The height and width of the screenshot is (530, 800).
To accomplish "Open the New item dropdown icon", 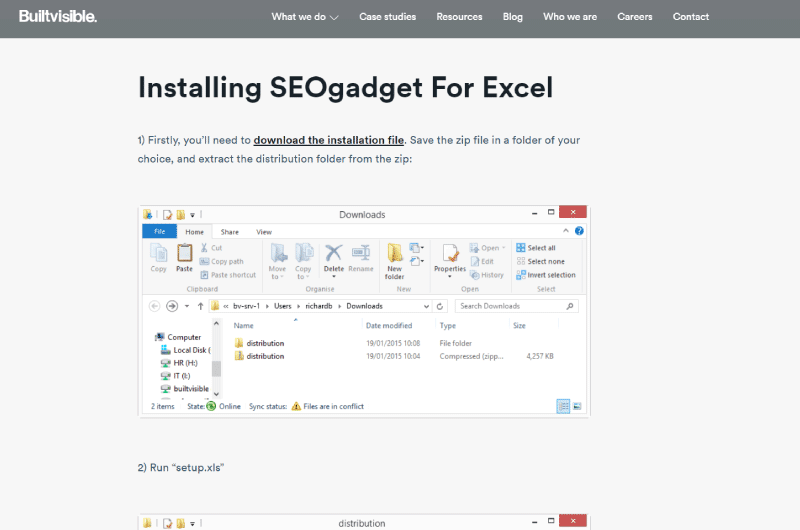I will tap(417, 248).
